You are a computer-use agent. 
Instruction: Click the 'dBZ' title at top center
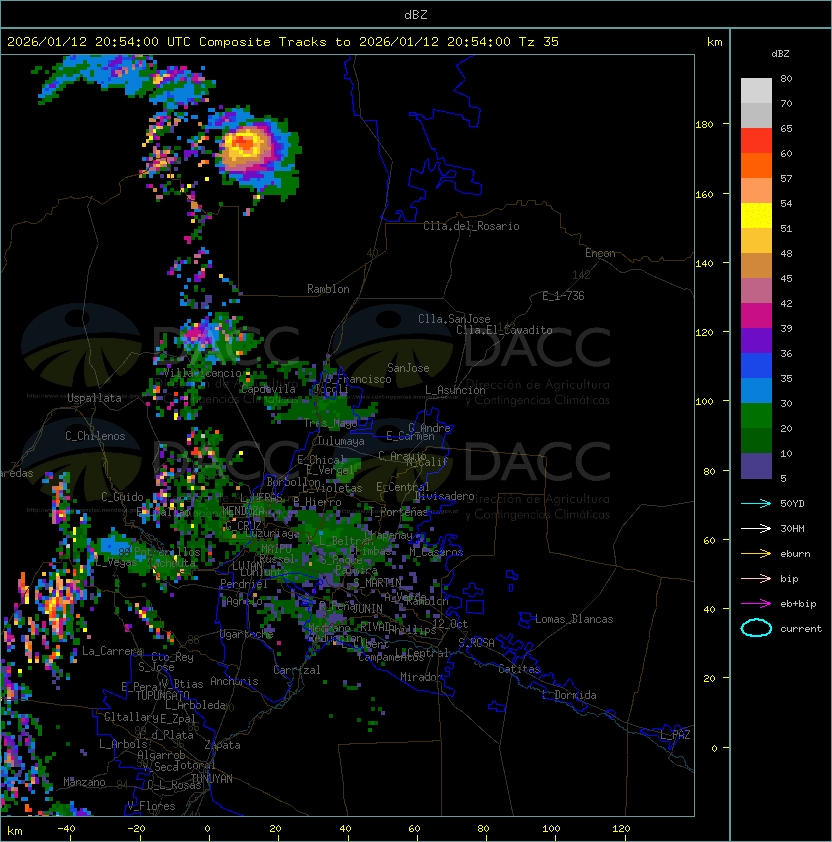point(416,14)
